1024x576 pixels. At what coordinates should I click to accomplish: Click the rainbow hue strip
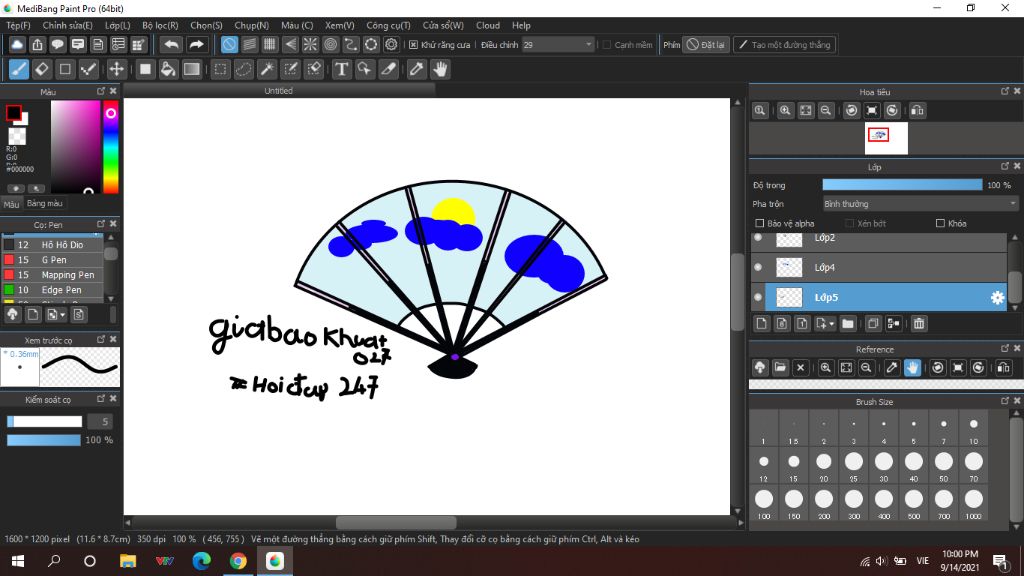tap(111, 147)
